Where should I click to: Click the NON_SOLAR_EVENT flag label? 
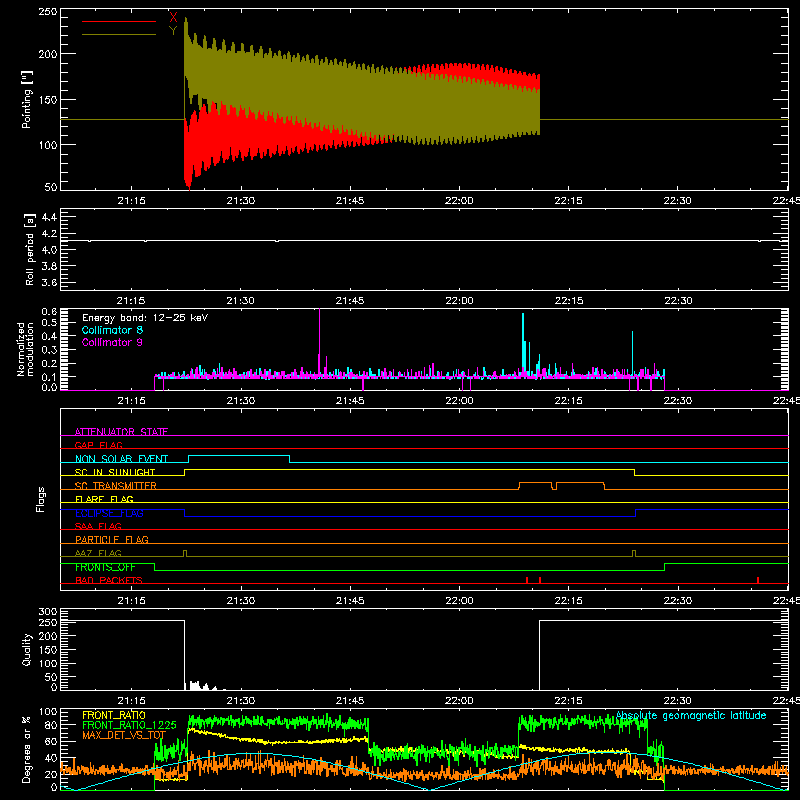[121, 459]
